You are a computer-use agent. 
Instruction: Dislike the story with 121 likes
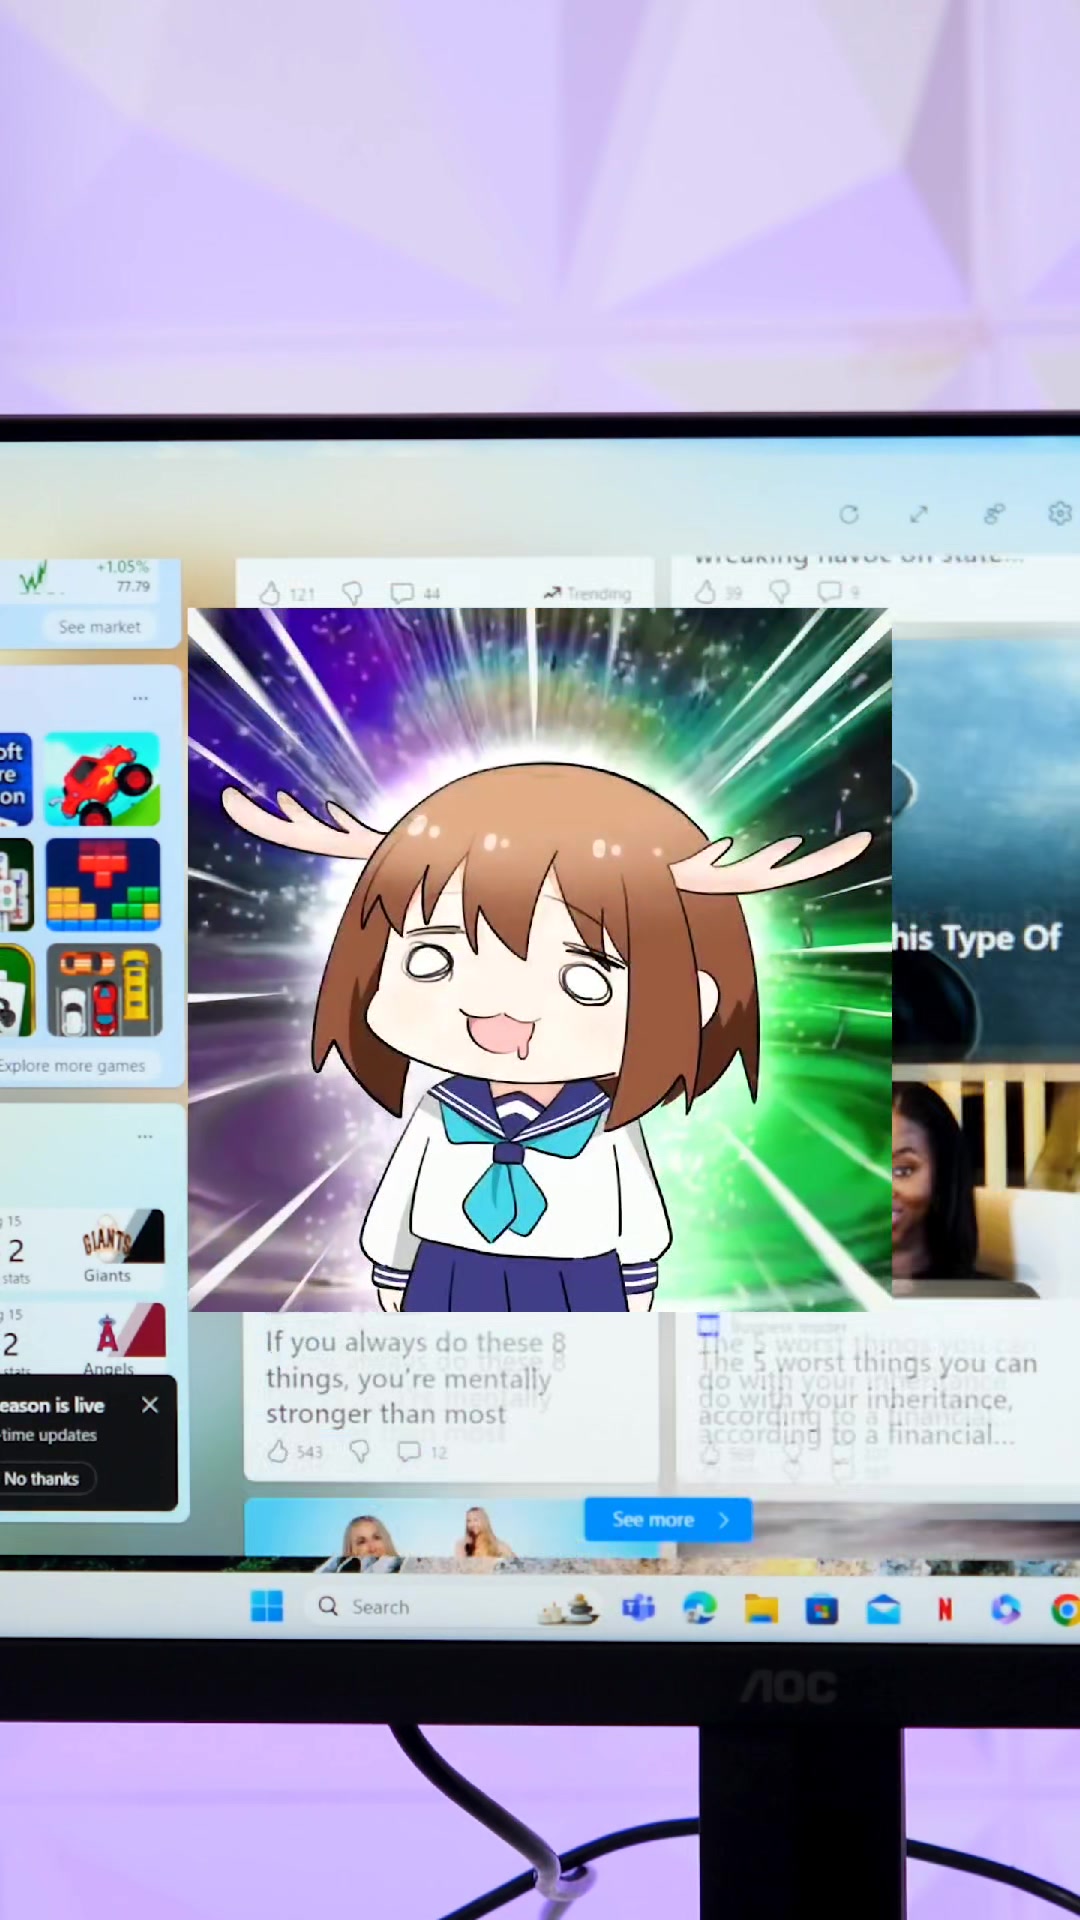[352, 594]
